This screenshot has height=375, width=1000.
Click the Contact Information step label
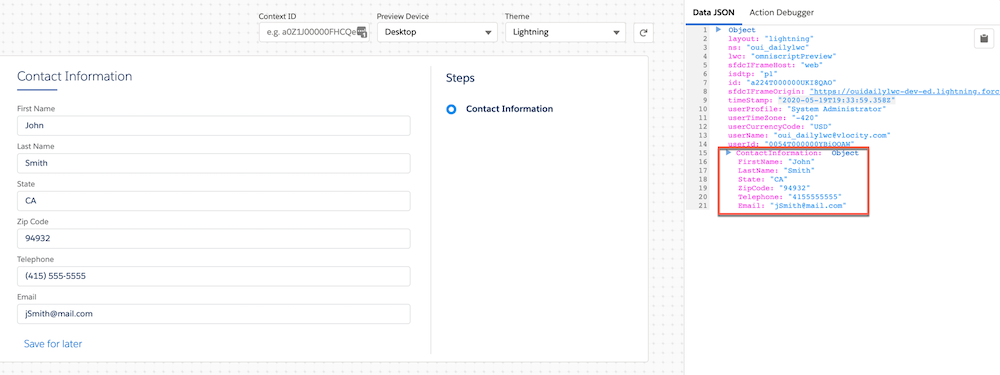[x=510, y=109]
